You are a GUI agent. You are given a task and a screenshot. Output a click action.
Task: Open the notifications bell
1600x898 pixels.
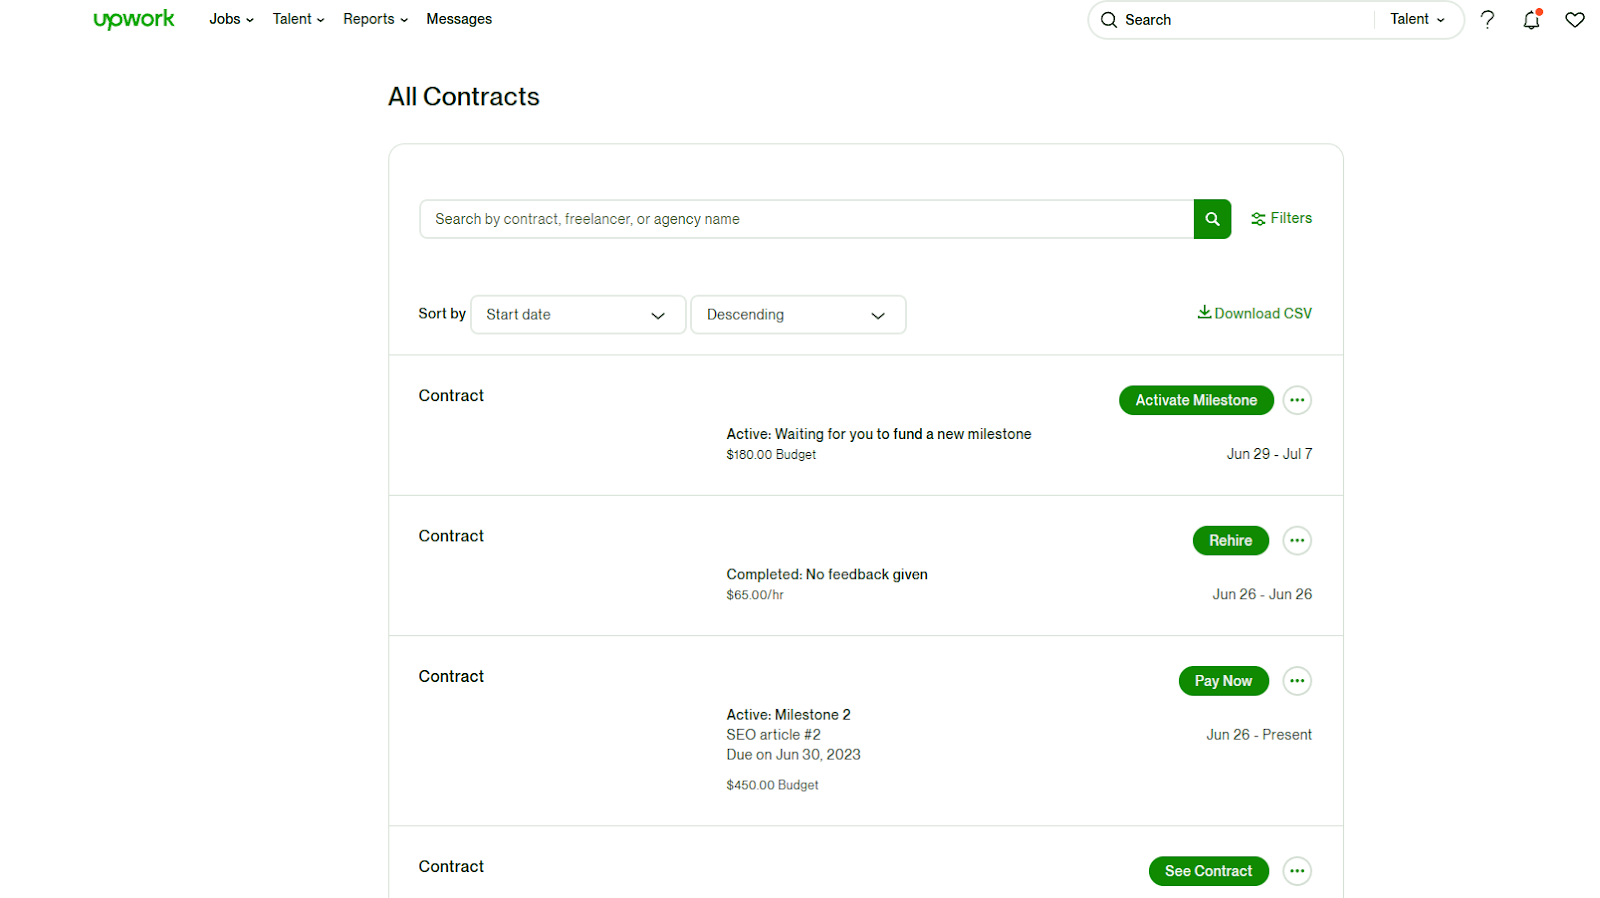click(1531, 20)
